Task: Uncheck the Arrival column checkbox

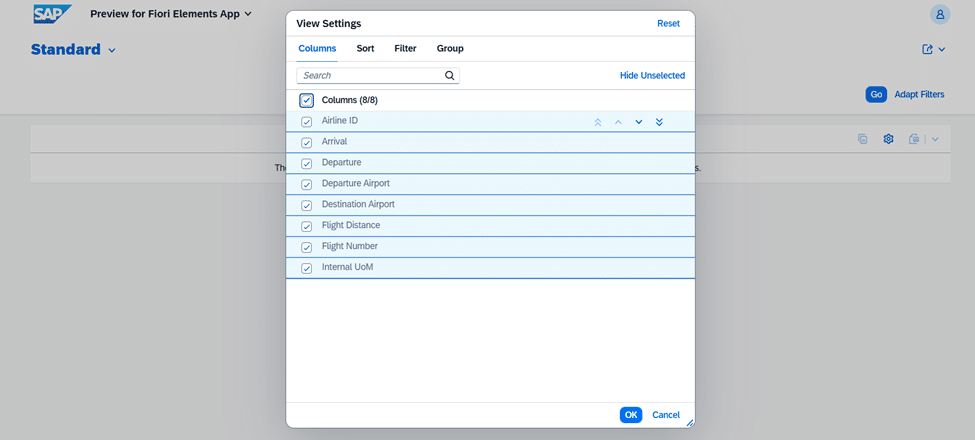Action: [x=307, y=143]
